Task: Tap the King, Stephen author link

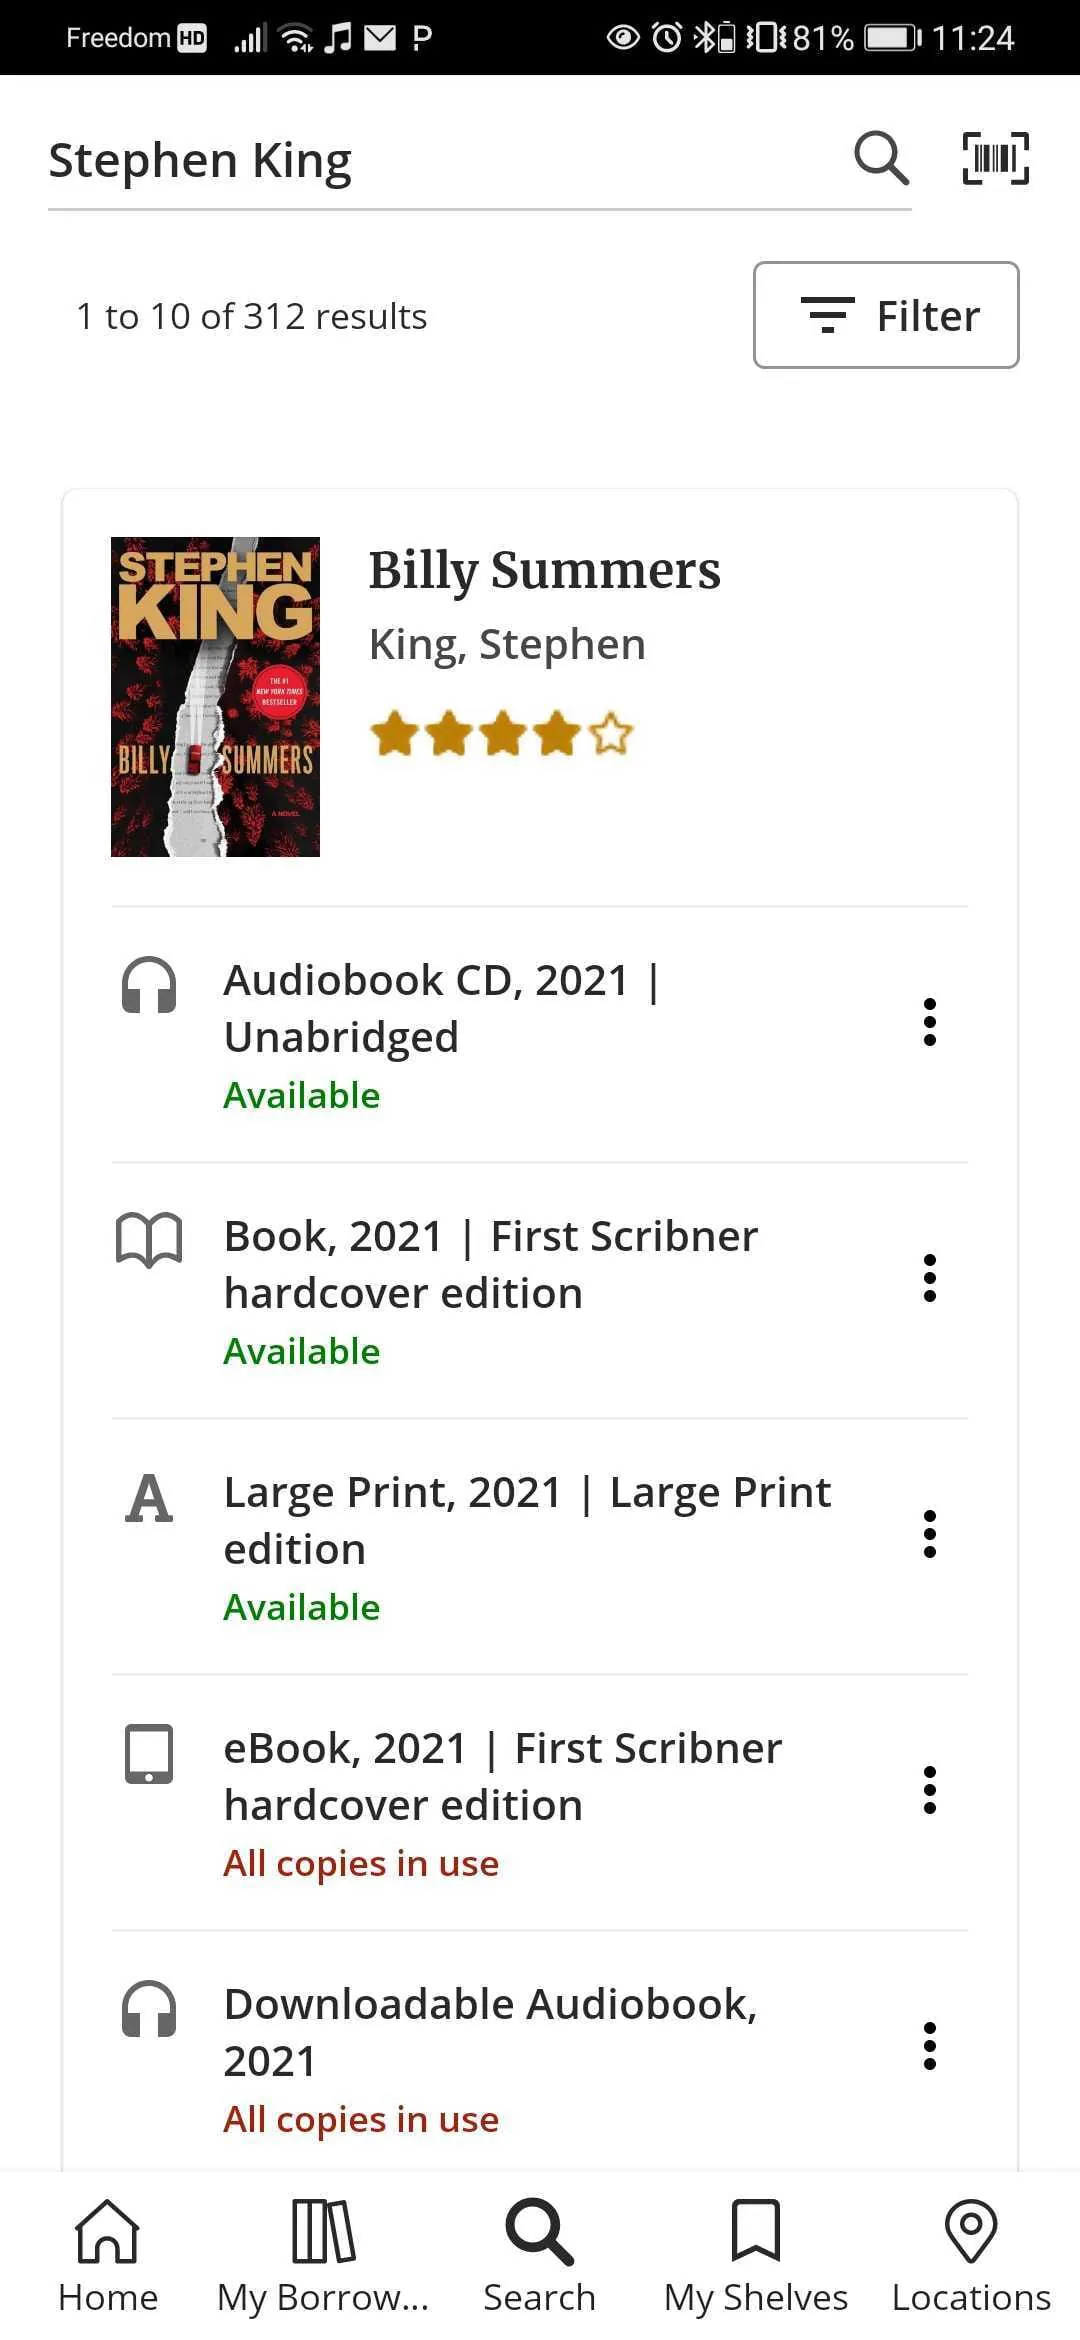Action: coord(507,645)
